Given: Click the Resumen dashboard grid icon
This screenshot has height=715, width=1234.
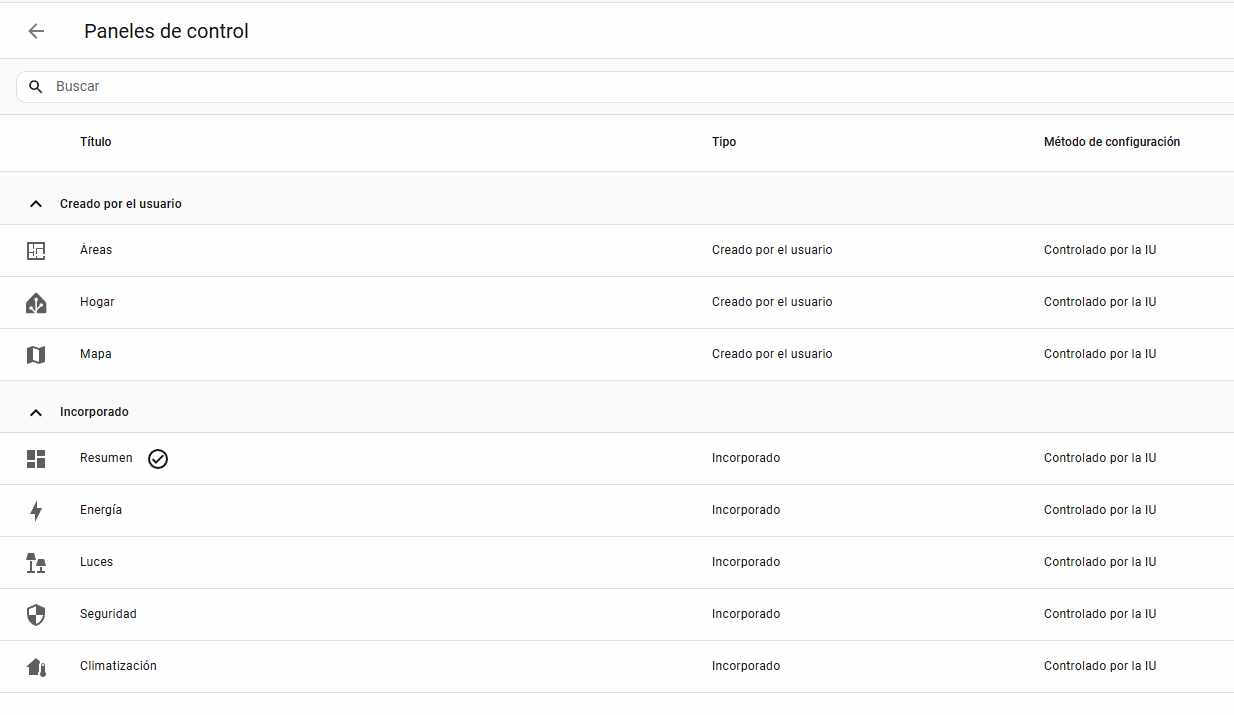Looking at the screenshot, I should tap(36, 459).
